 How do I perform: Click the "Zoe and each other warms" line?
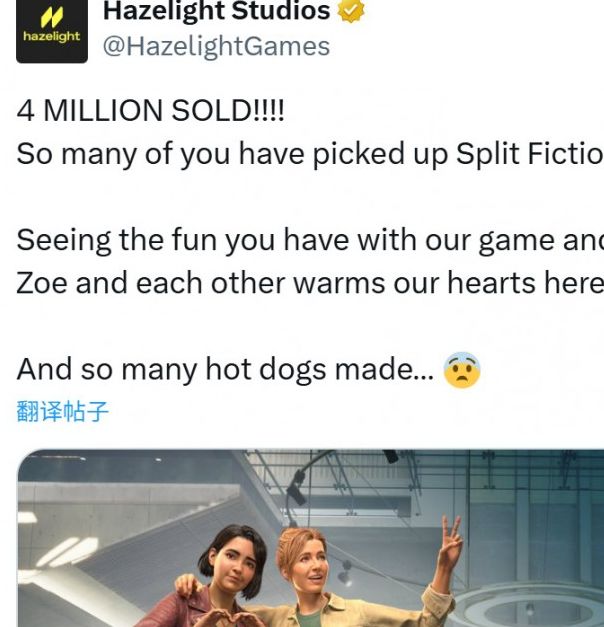[310, 283]
